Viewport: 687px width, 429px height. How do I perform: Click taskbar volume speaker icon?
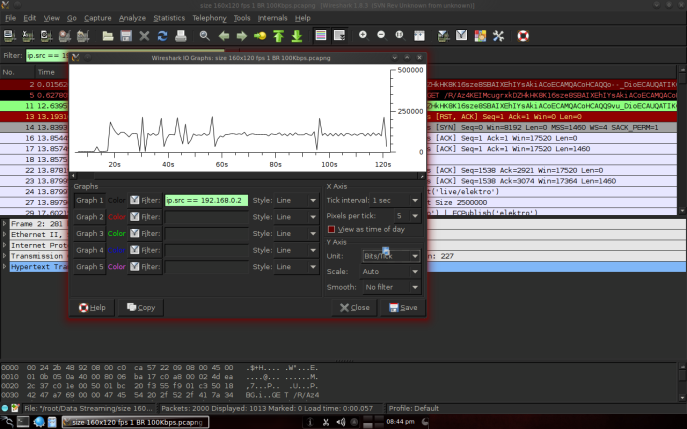[x=340, y=422]
